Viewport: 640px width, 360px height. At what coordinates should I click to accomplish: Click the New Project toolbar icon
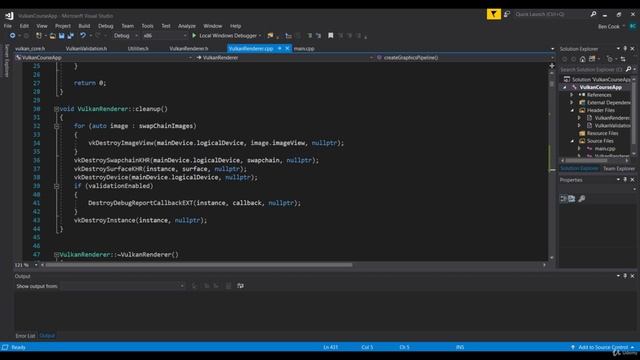point(39,36)
